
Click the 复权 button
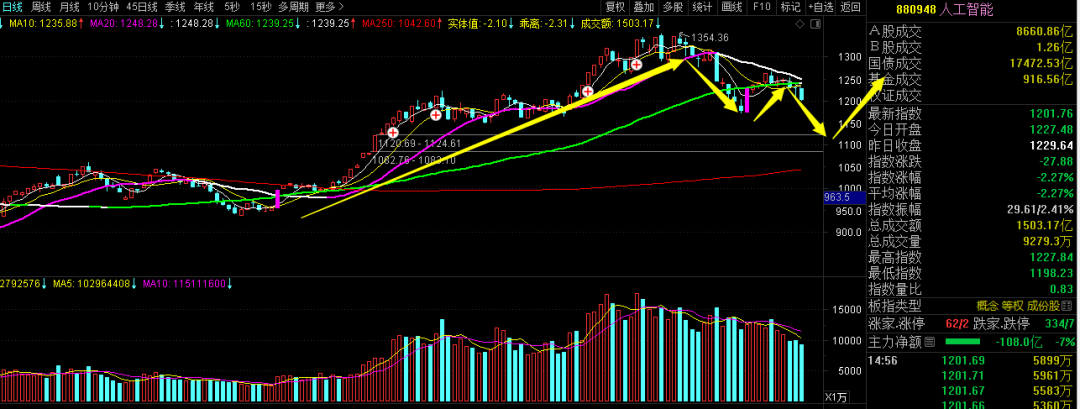[615, 8]
